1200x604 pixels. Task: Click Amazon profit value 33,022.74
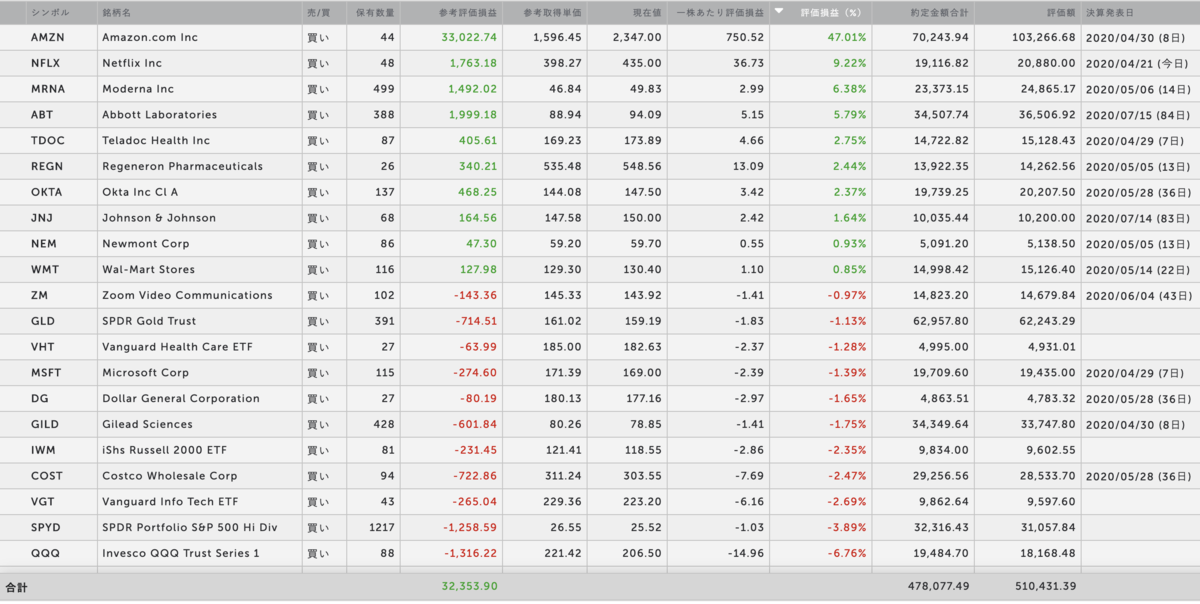[x=469, y=37]
